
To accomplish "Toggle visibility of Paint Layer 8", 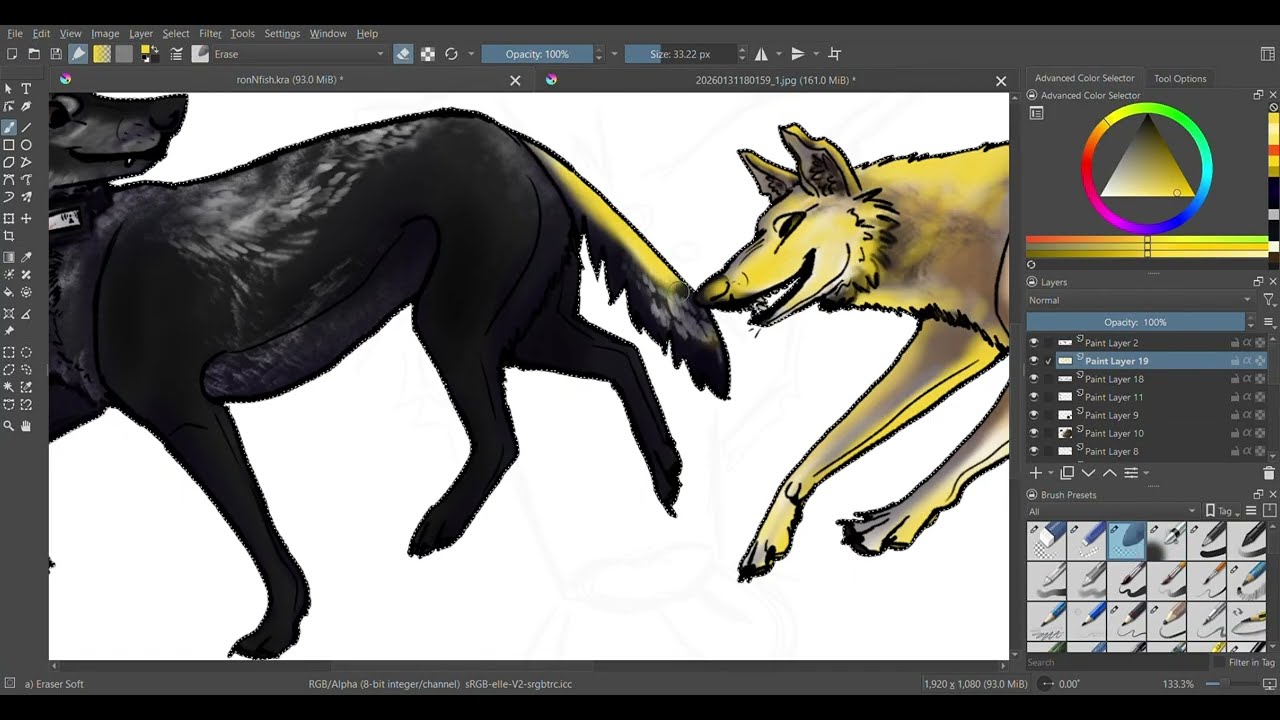I will coord(1034,451).
